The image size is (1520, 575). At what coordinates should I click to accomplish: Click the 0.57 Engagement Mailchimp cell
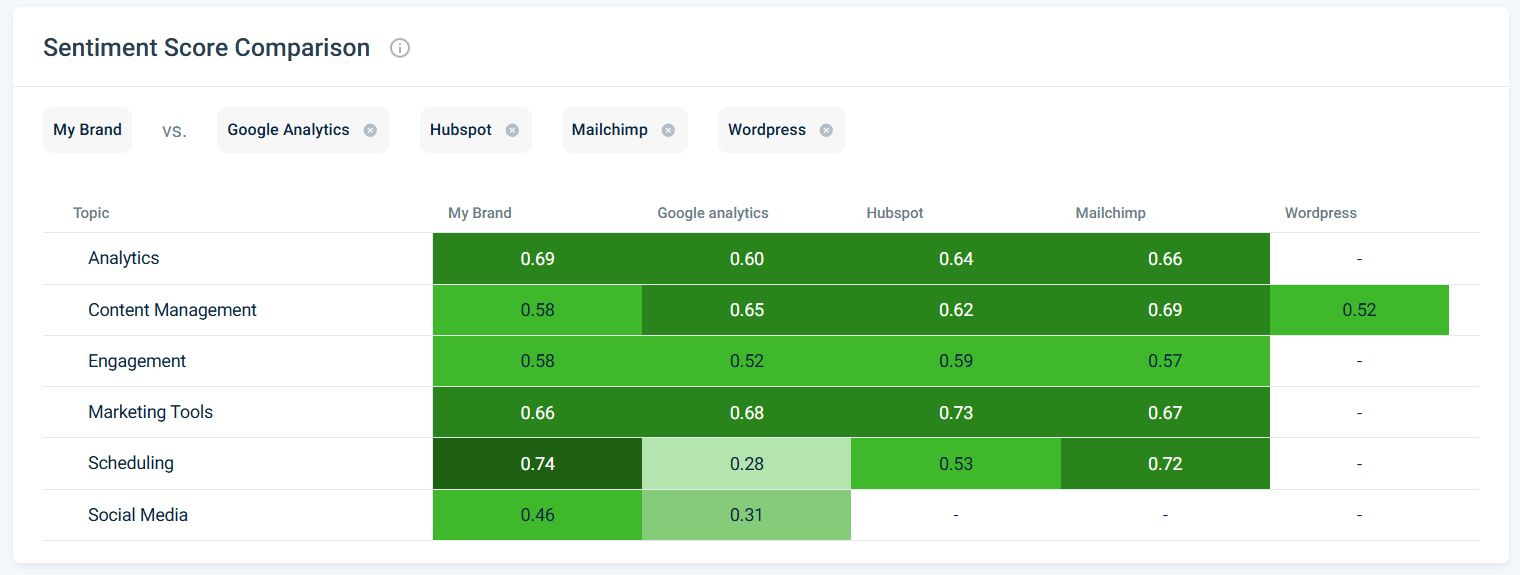1165,361
